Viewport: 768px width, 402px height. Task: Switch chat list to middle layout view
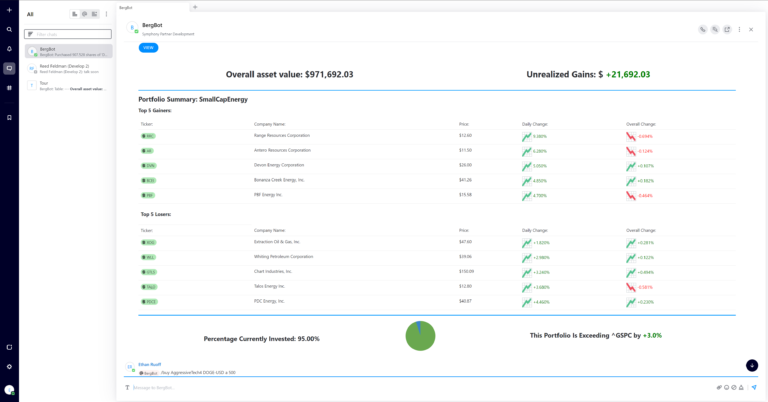click(84, 14)
